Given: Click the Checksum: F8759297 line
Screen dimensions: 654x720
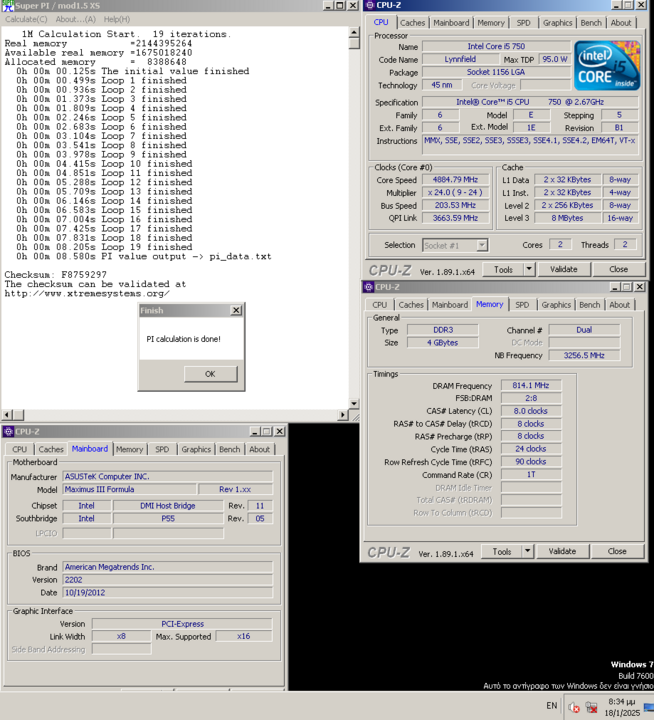Looking at the screenshot, I should pos(56,275).
